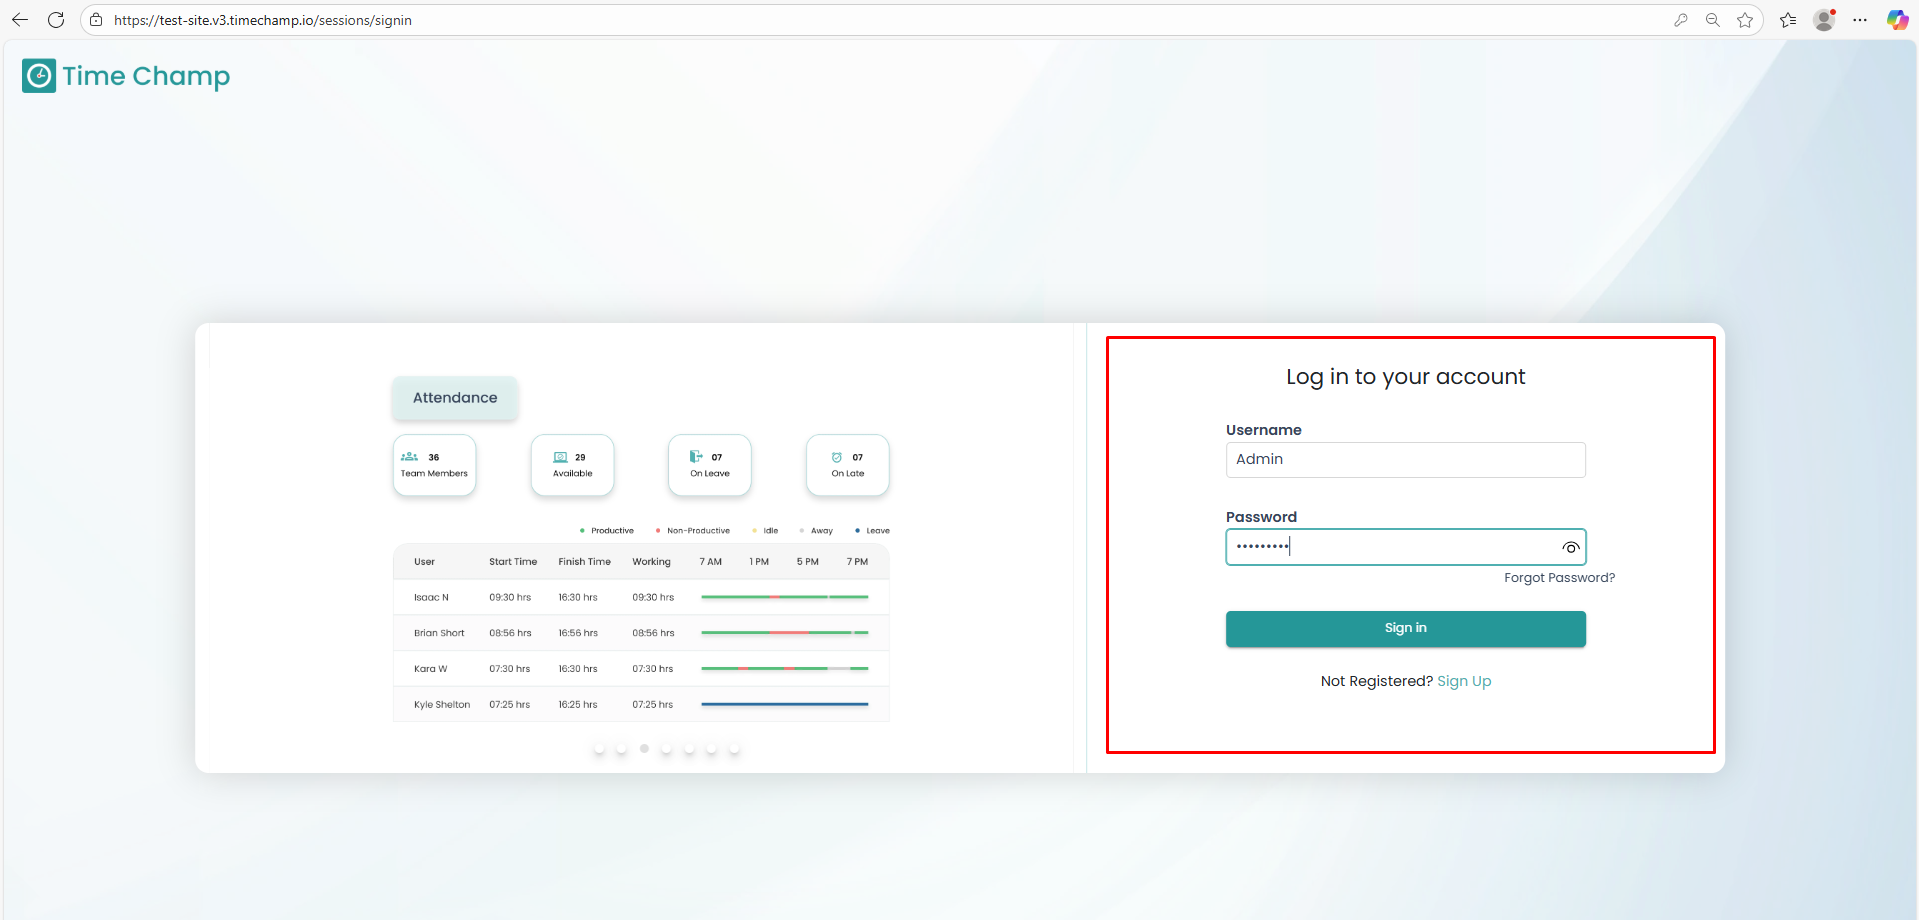The height and width of the screenshot is (920, 1919).
Task: Select the highlighted active carousel dot
Action: 644,748
